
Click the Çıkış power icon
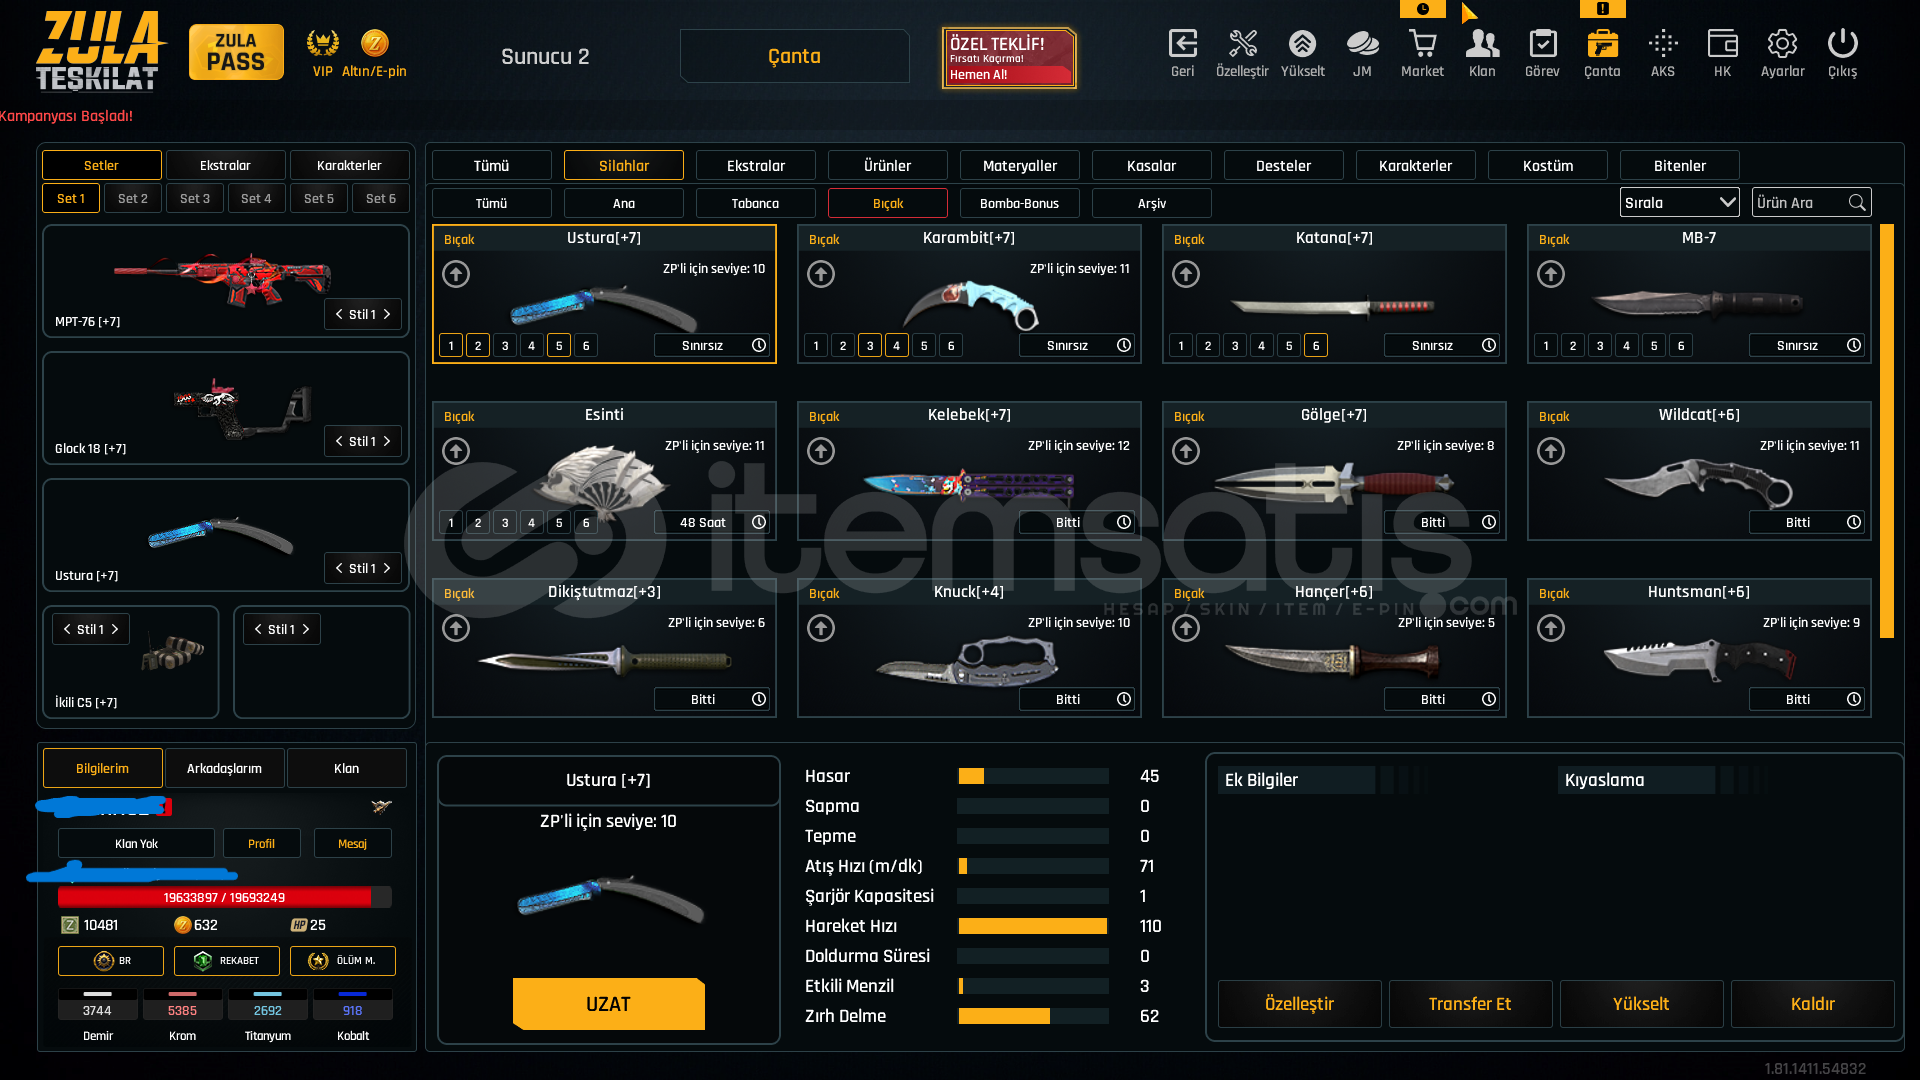[x=1842, y=45]
